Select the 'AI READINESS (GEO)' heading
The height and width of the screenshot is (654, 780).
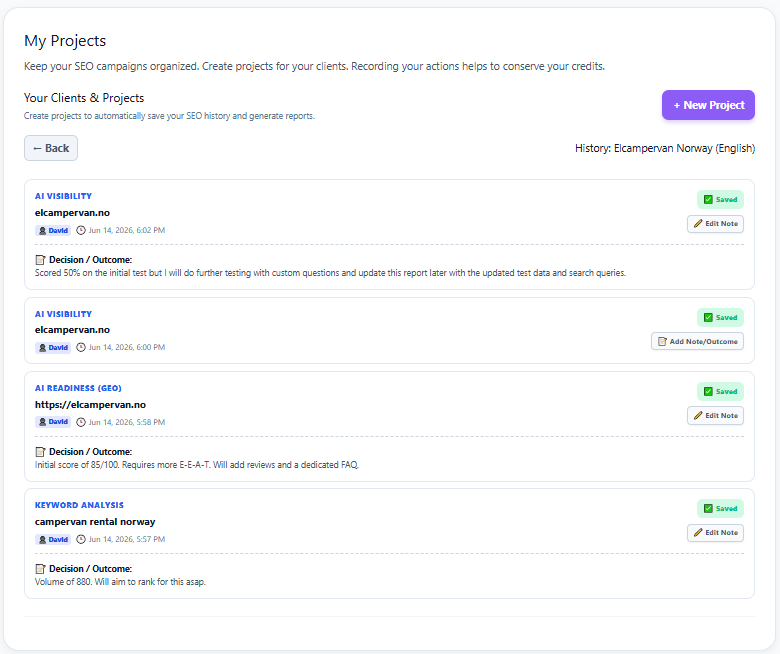coord(78,388)
